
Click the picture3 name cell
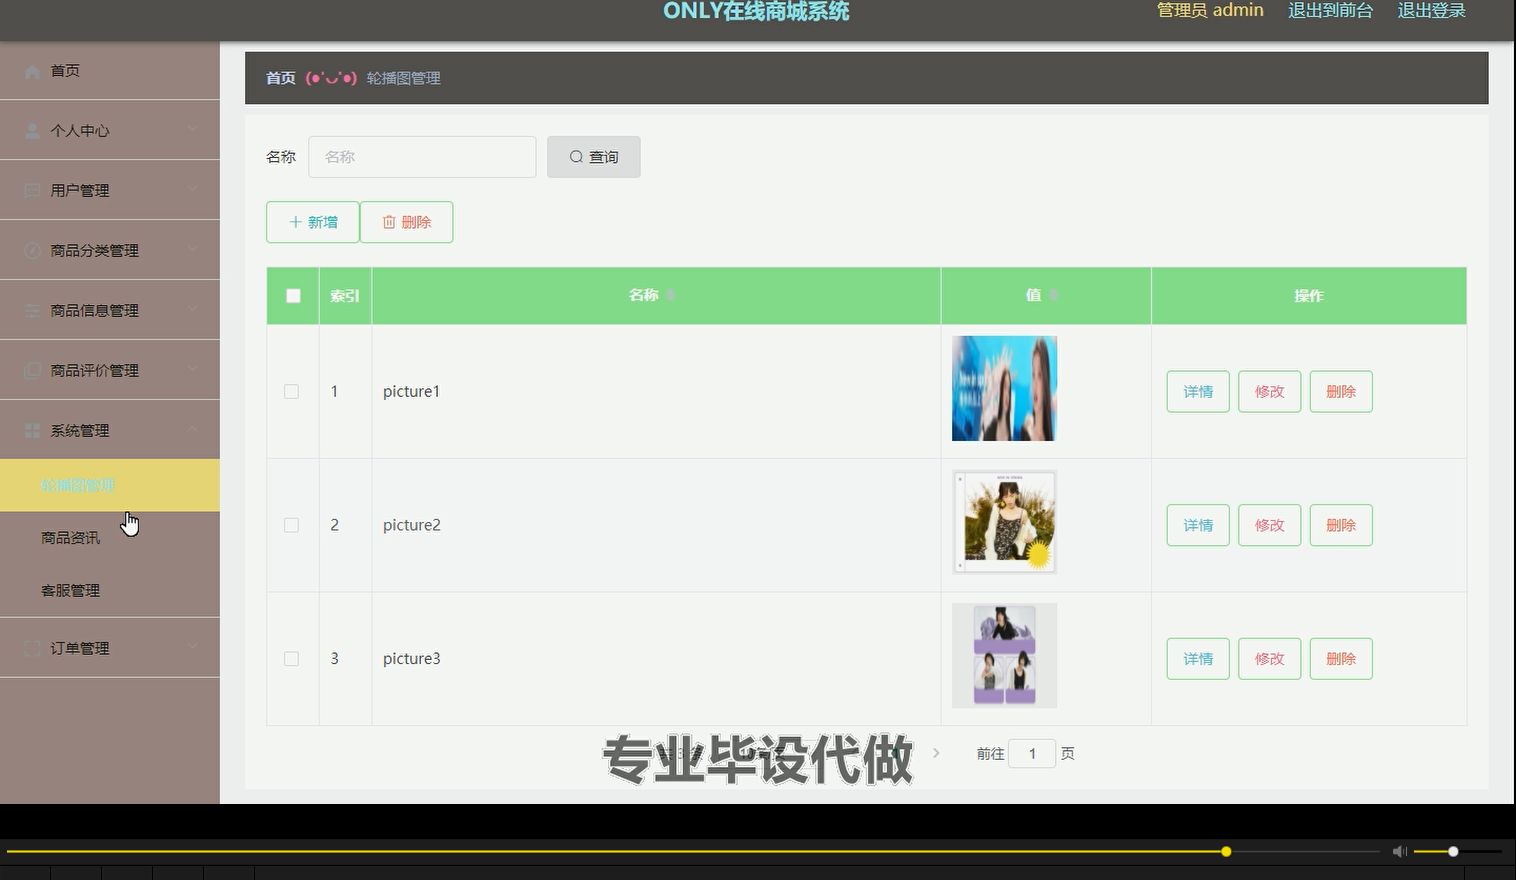pyautogui.click(x=656, y=659)
